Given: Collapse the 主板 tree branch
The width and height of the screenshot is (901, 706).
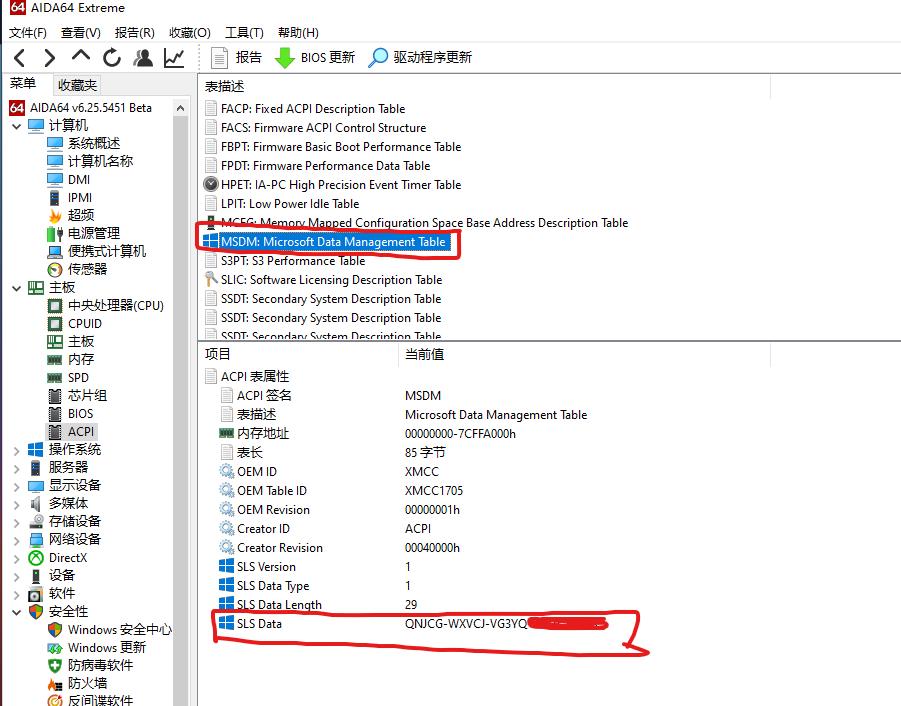Looking at the screenshot, I should [x=18, y=287].
